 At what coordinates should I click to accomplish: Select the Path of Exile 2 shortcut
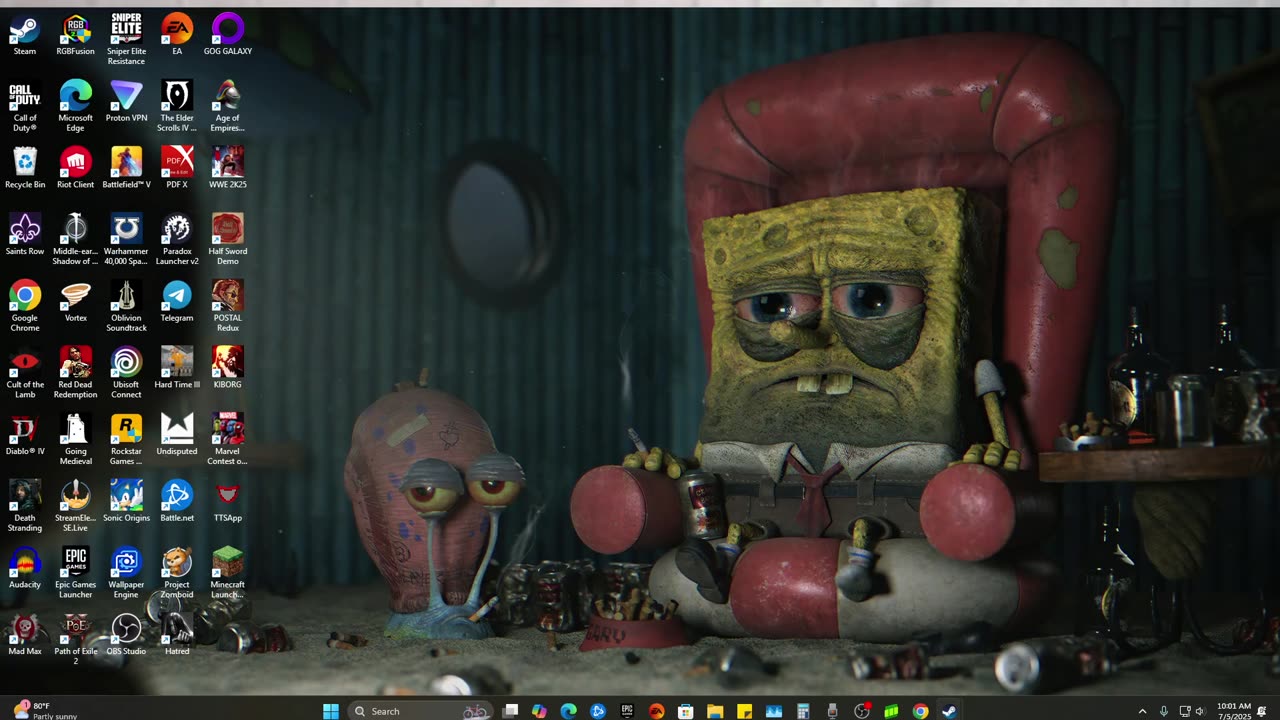click(75, 640)
